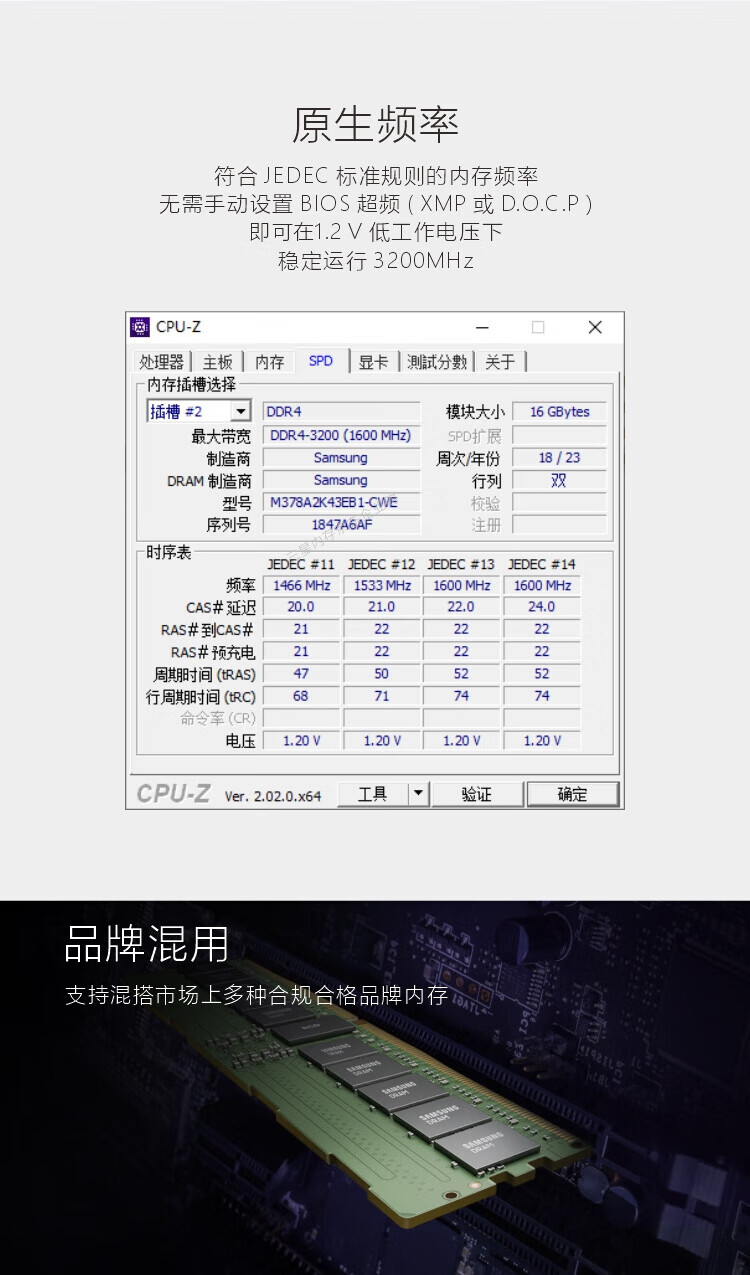Click the 1.20 V voltage under JEDEC #14

coord(542,741)
